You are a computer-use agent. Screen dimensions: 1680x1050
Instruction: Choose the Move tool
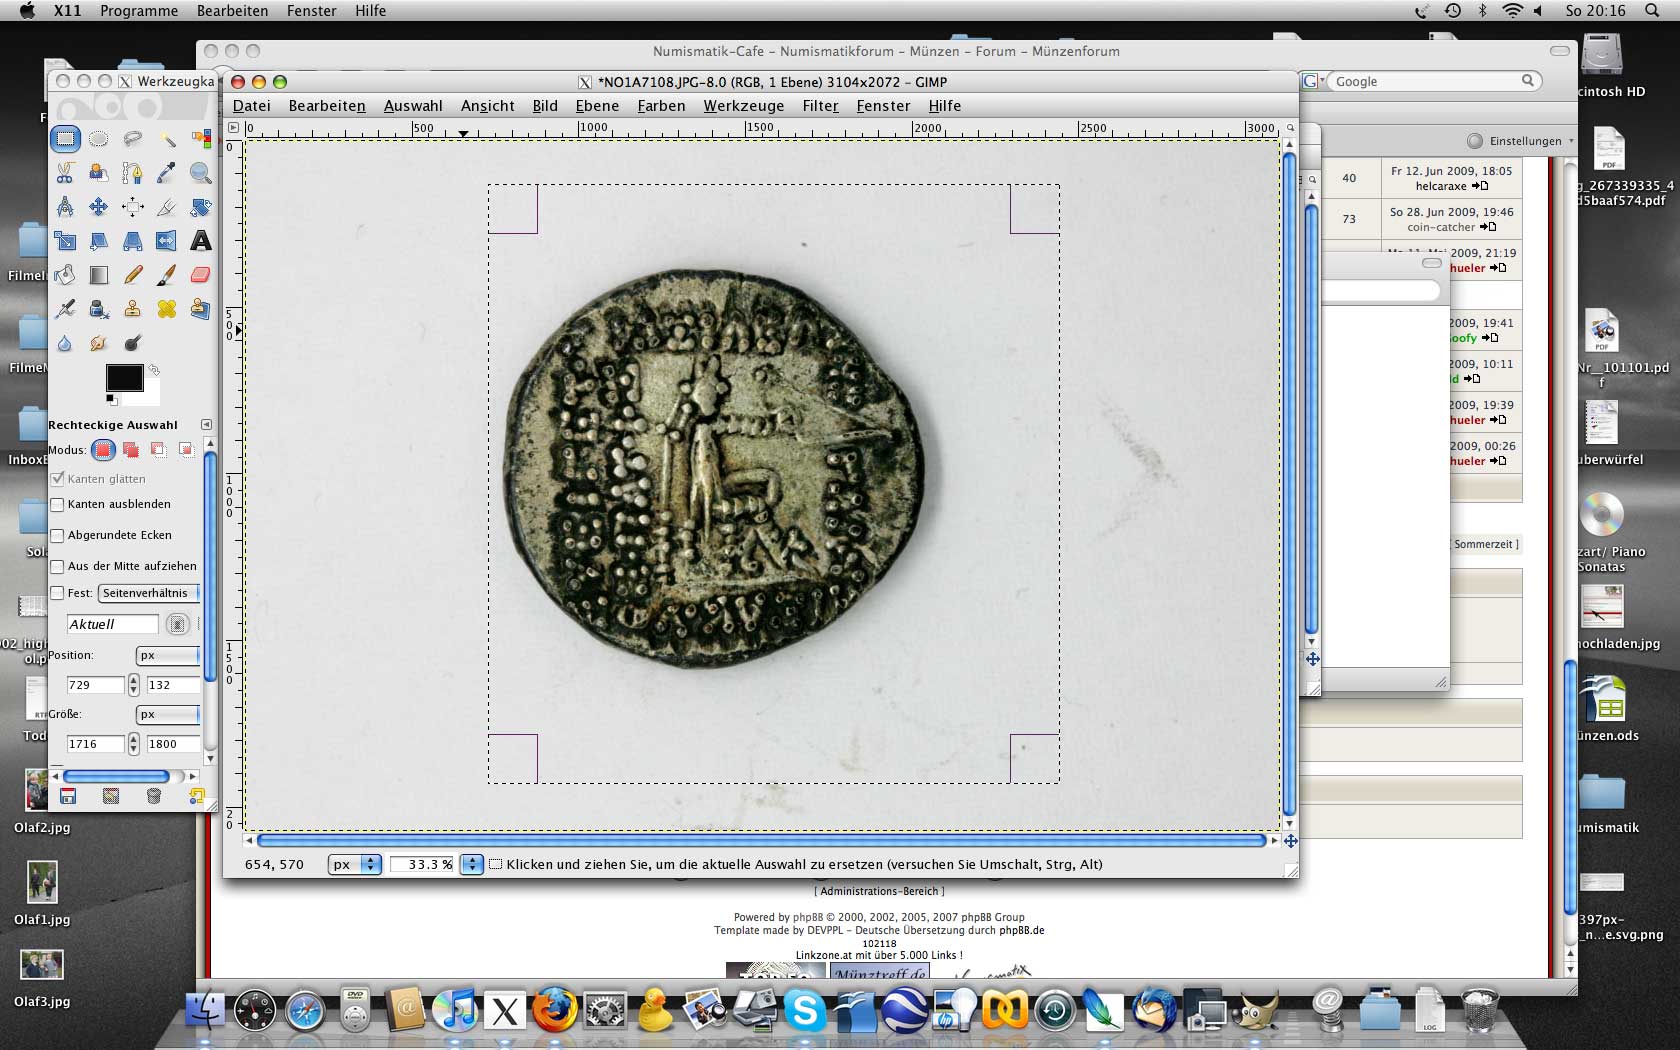pos(99,207)
